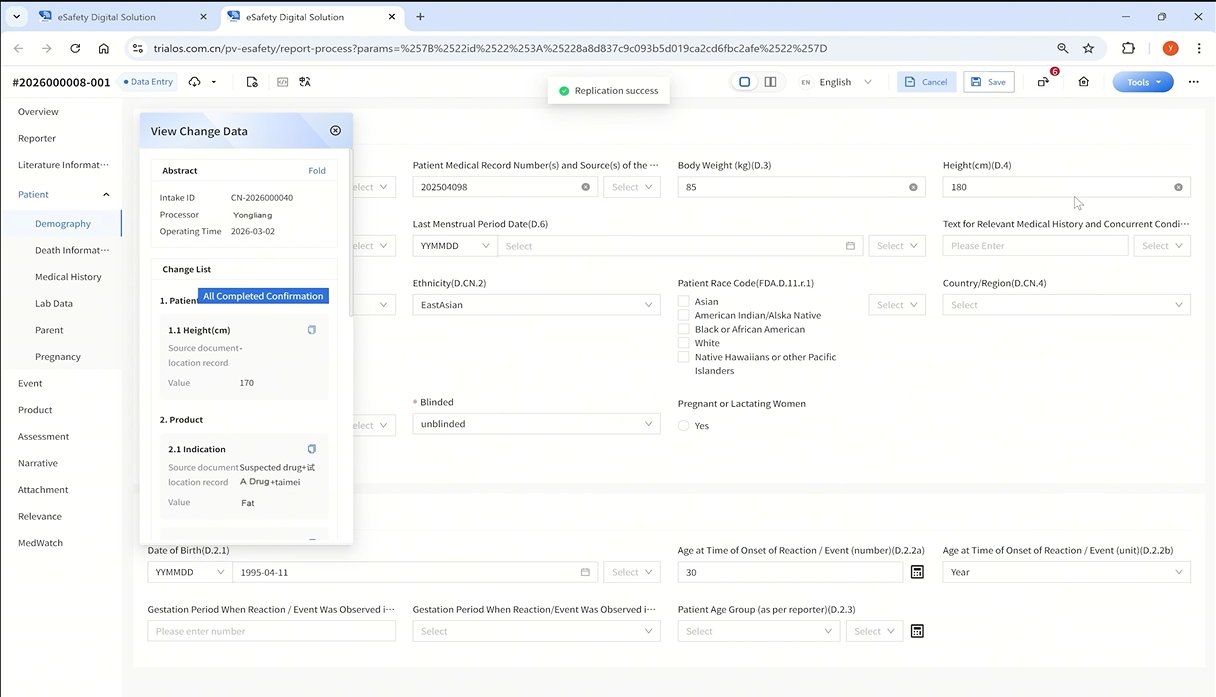This screenshot has height=697, width=1216.
Task: Go to home via the house icon
Action: pyautogui.click(x=1083, y=82)
